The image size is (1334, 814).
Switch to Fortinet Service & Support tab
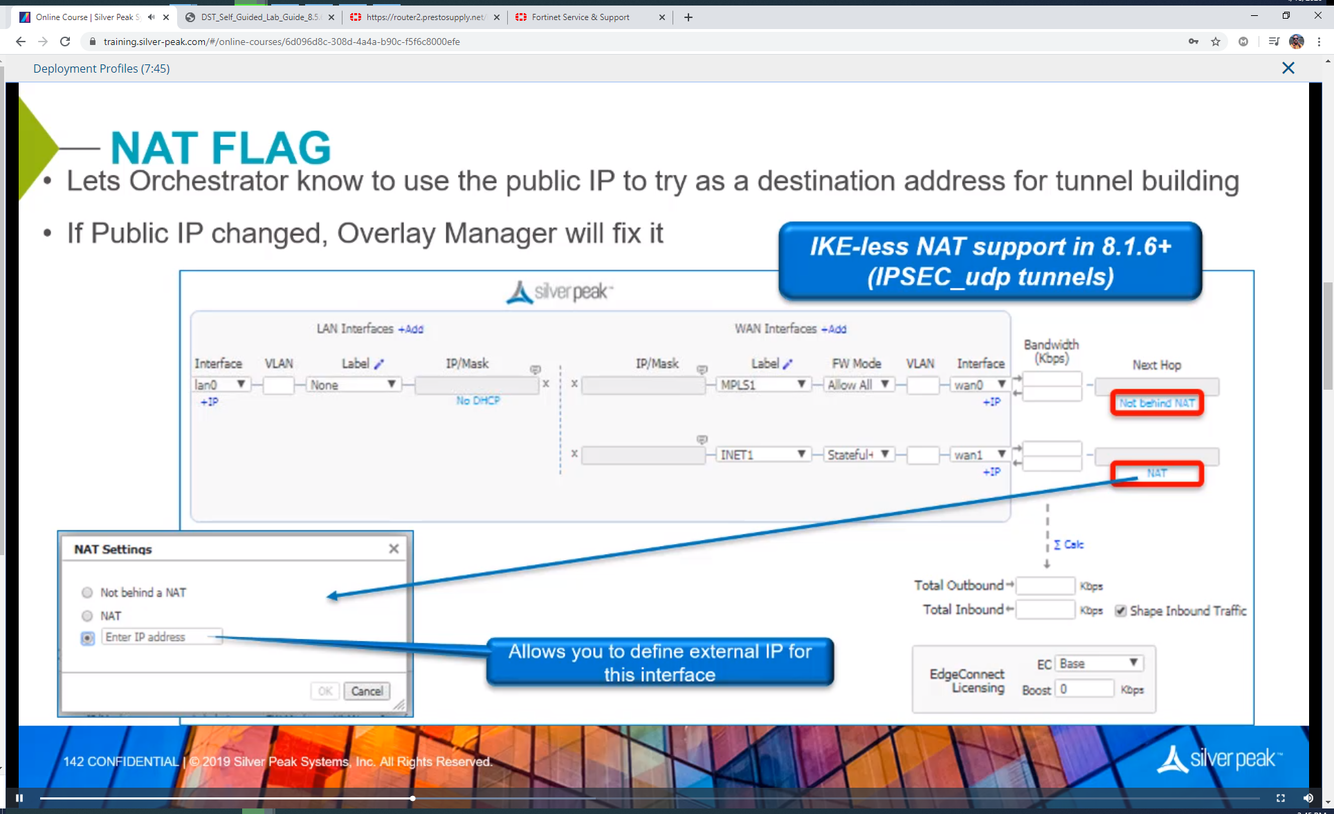pos(590,17)
